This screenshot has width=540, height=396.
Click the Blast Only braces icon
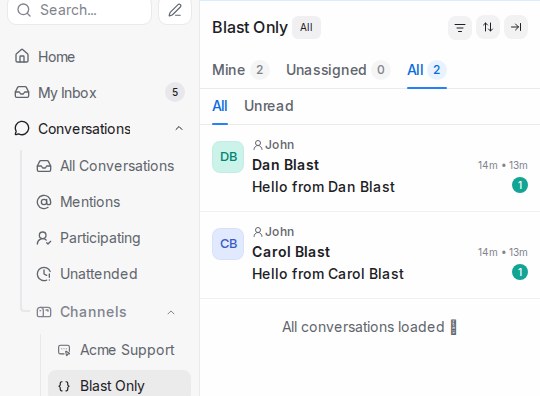click(x=64, y=386)
